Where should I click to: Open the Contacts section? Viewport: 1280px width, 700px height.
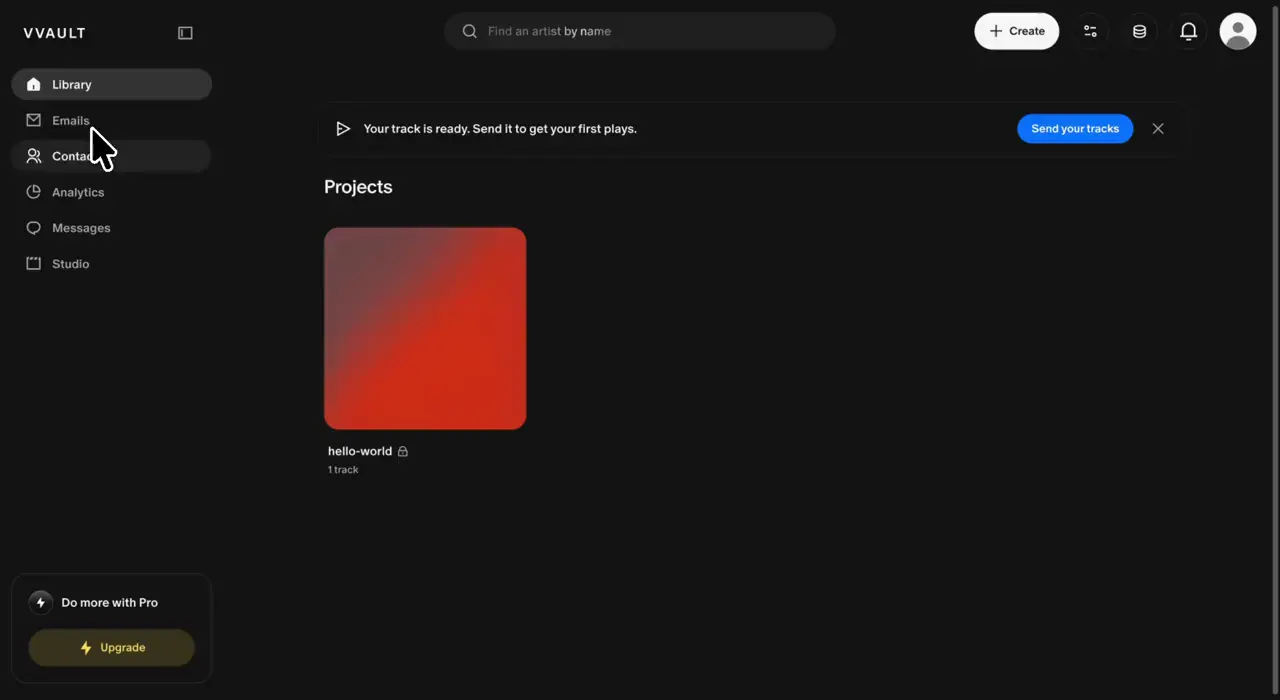click(111, 156)
